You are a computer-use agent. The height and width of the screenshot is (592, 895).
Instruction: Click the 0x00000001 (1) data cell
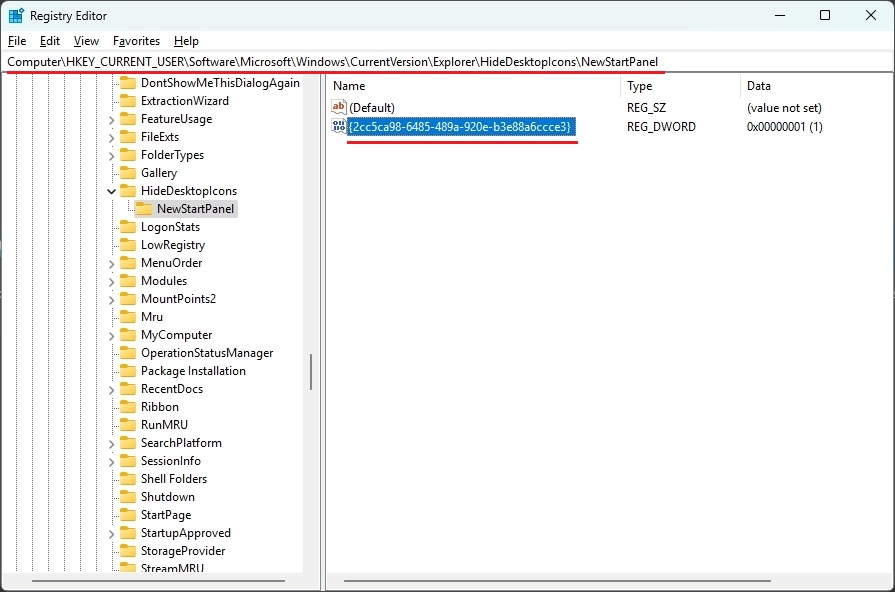(x=785, y=126)
